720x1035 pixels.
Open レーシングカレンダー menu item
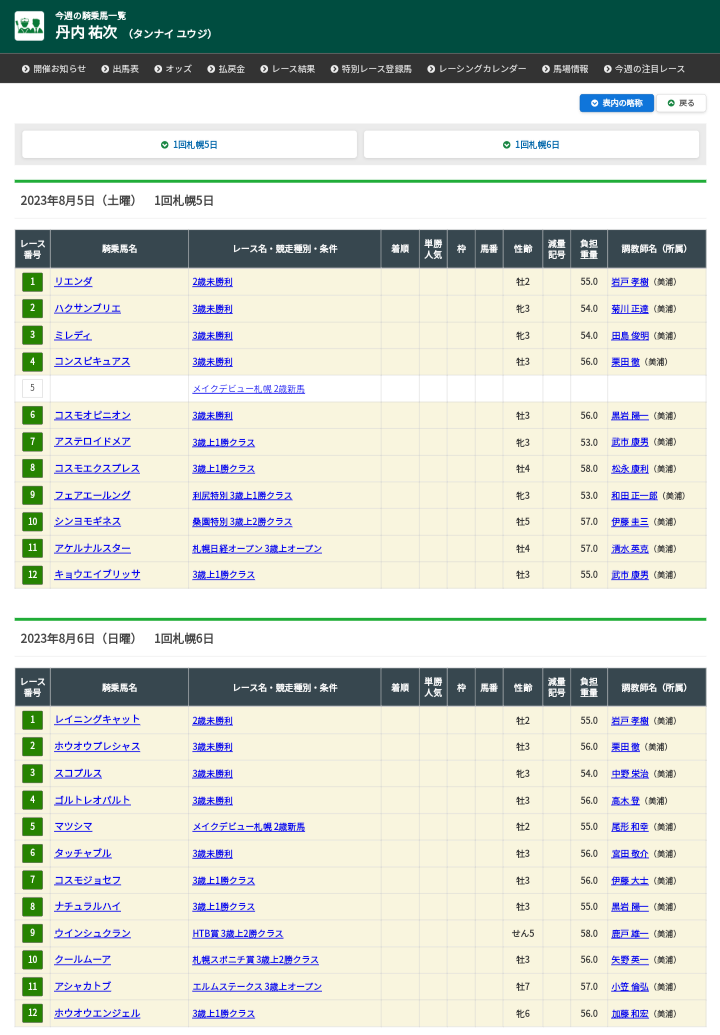point(476,69)
